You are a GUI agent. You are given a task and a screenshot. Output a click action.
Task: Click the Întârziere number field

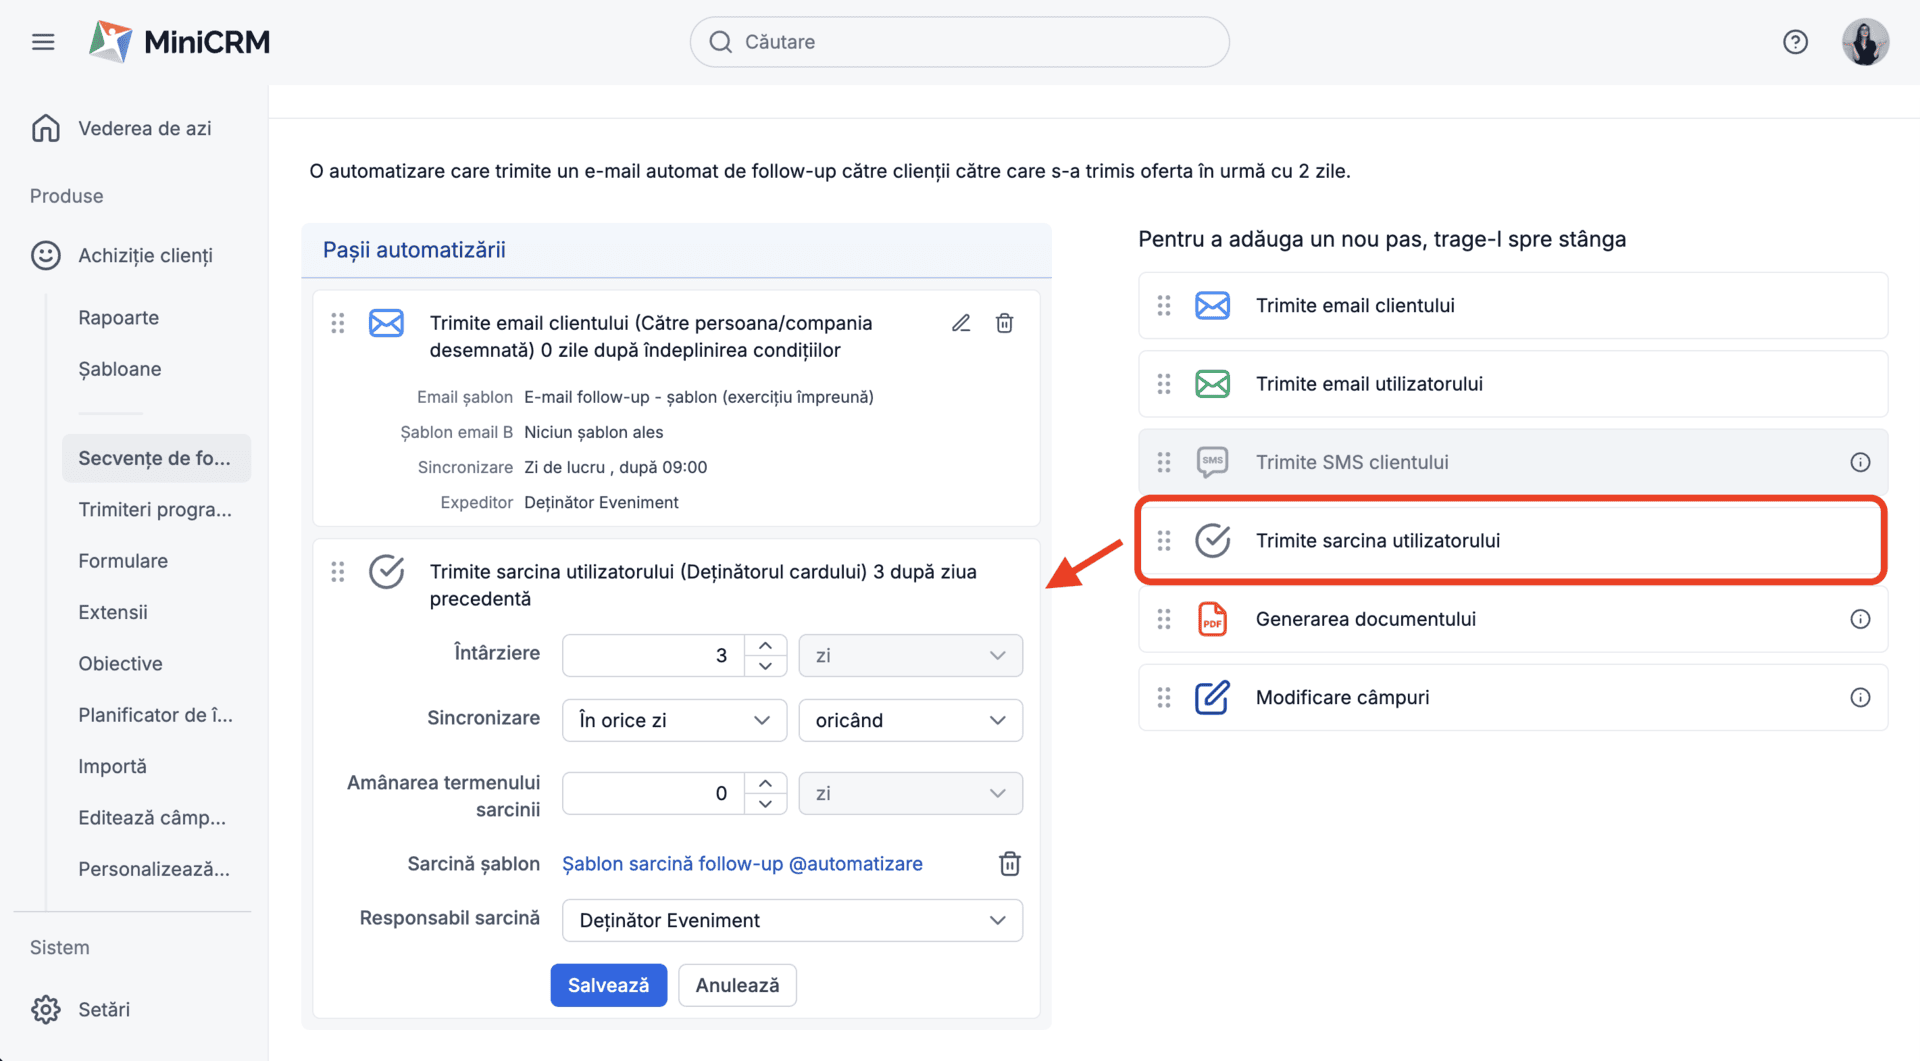coord(654,655)
